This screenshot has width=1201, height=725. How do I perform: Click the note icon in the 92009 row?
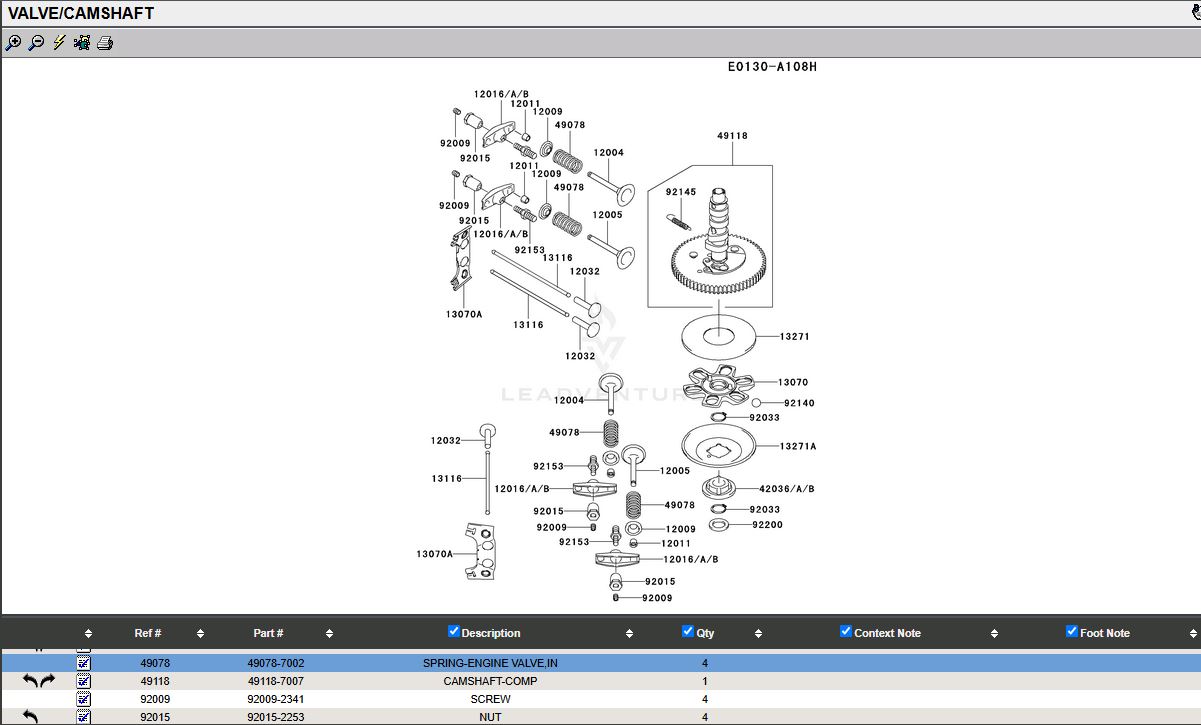(84, 699)
